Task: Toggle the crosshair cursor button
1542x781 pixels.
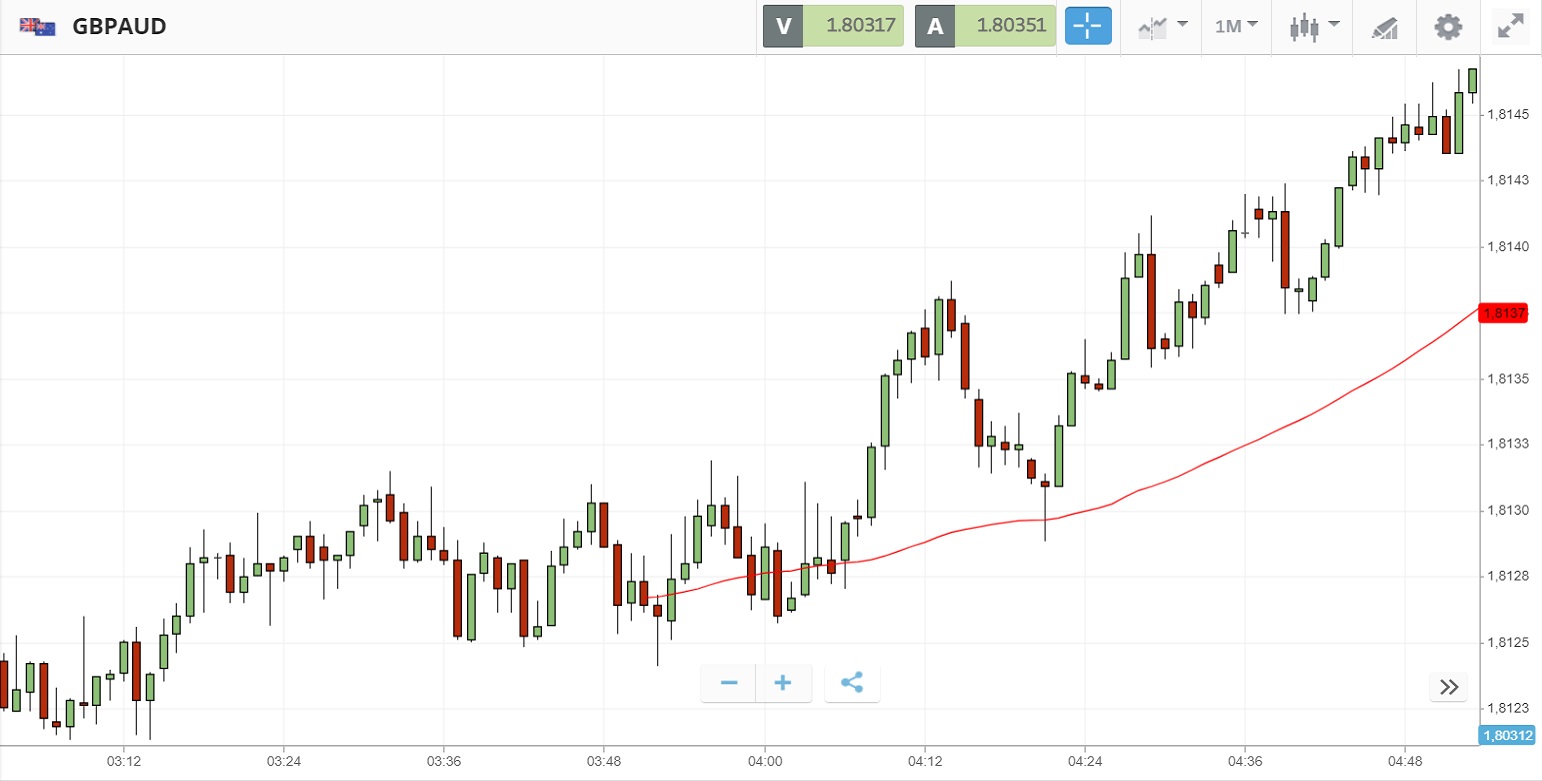Action: 1088,26
